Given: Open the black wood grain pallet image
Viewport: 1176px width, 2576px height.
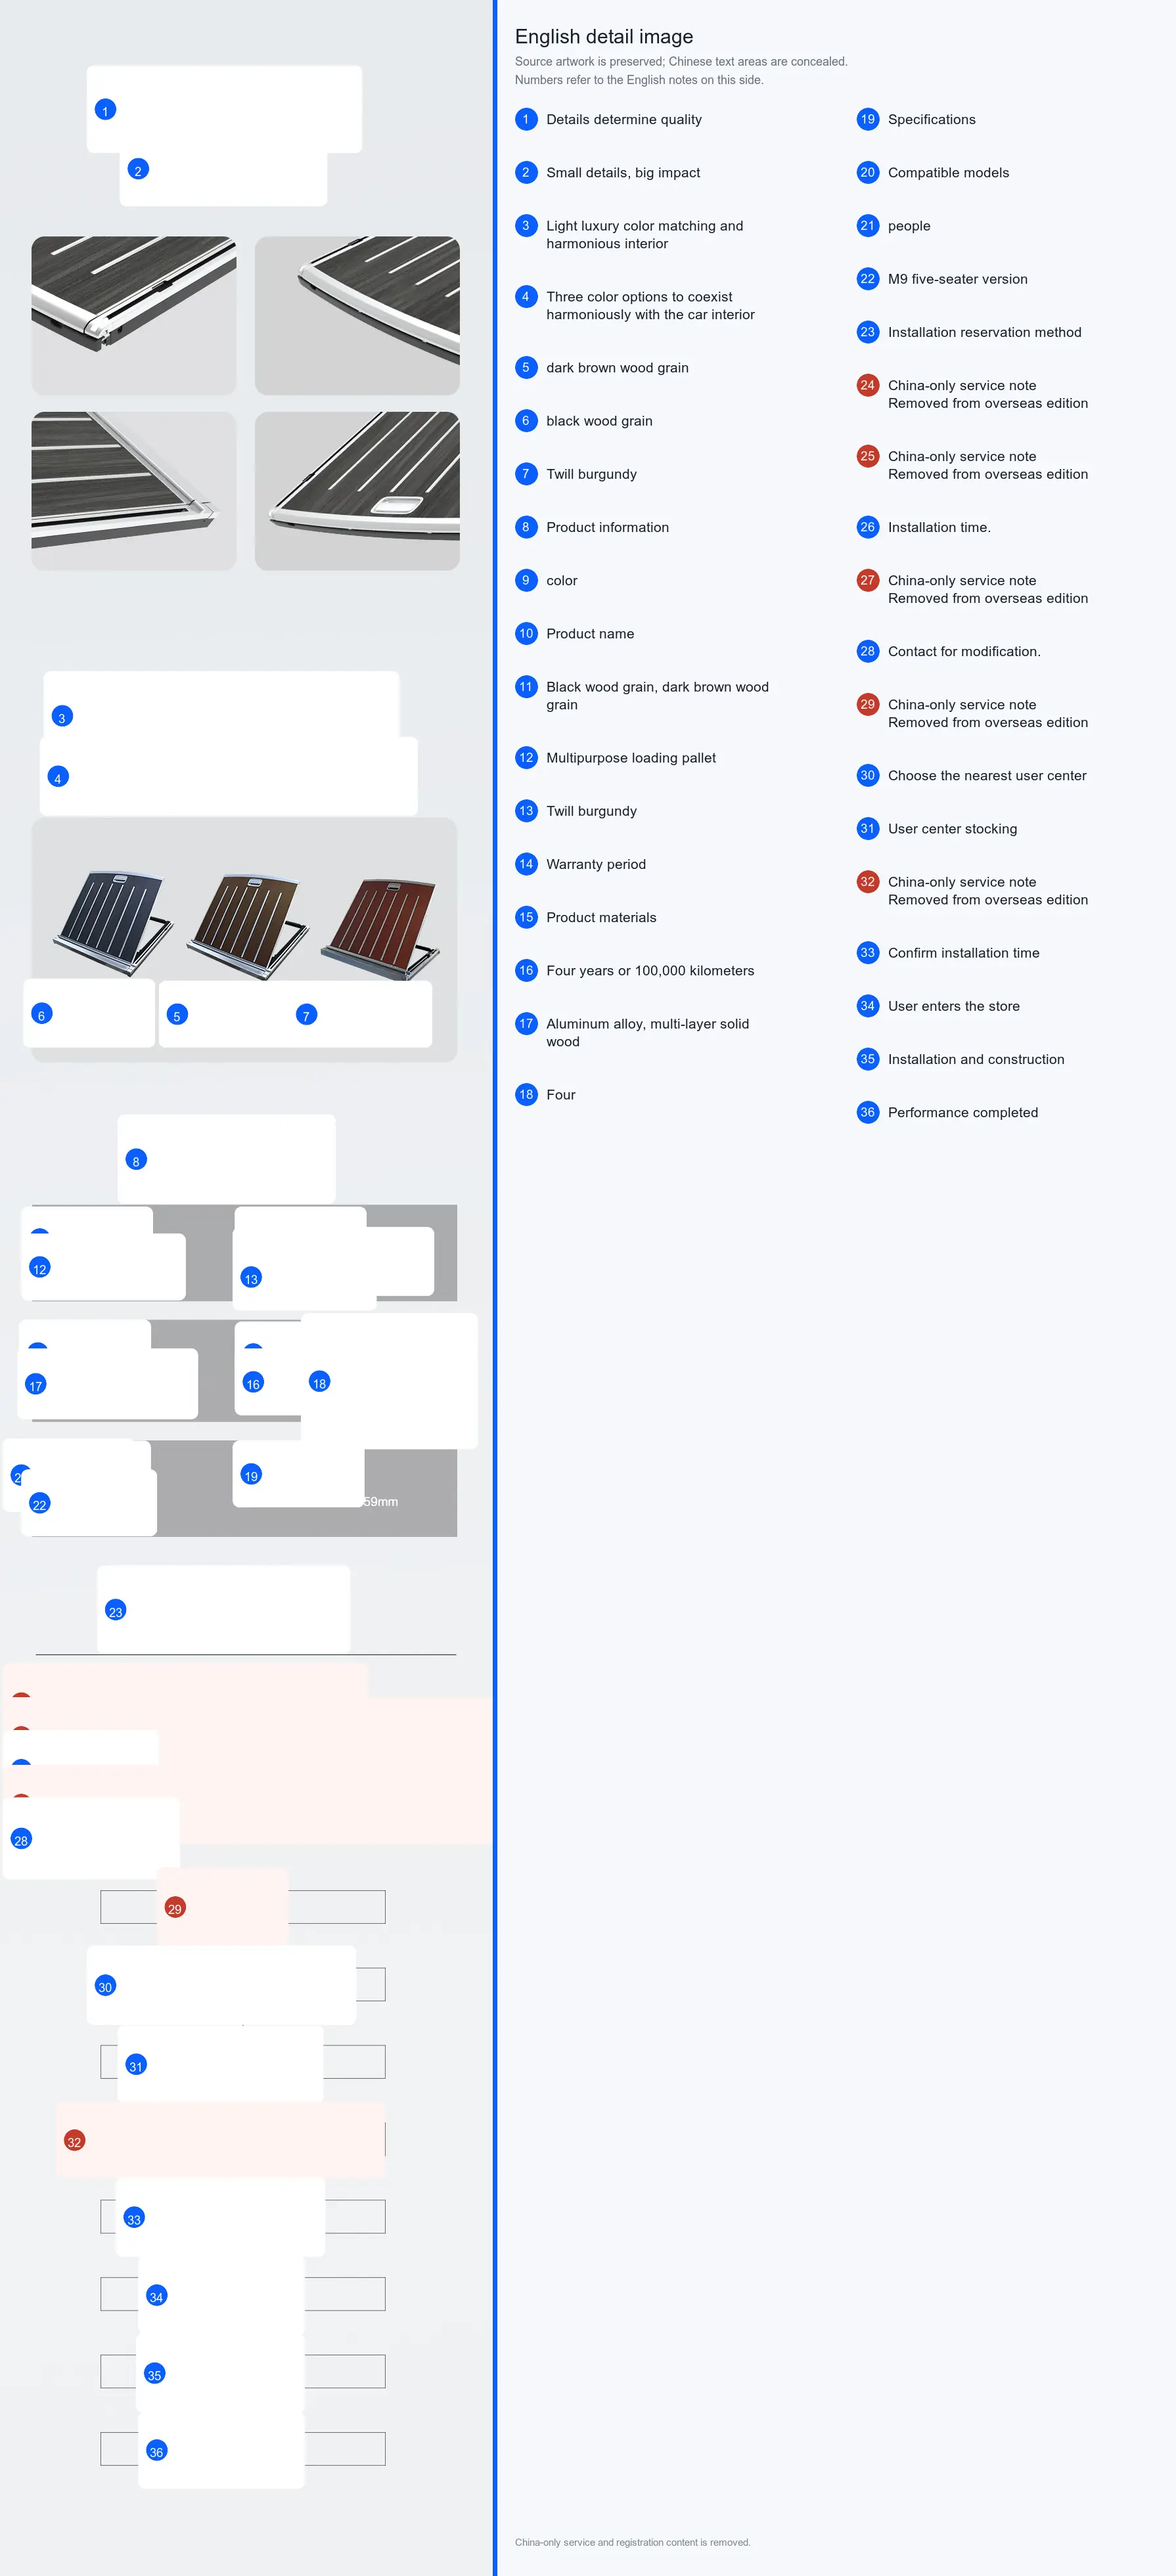Looking at the screenshot, I should [x=112, y=924].
